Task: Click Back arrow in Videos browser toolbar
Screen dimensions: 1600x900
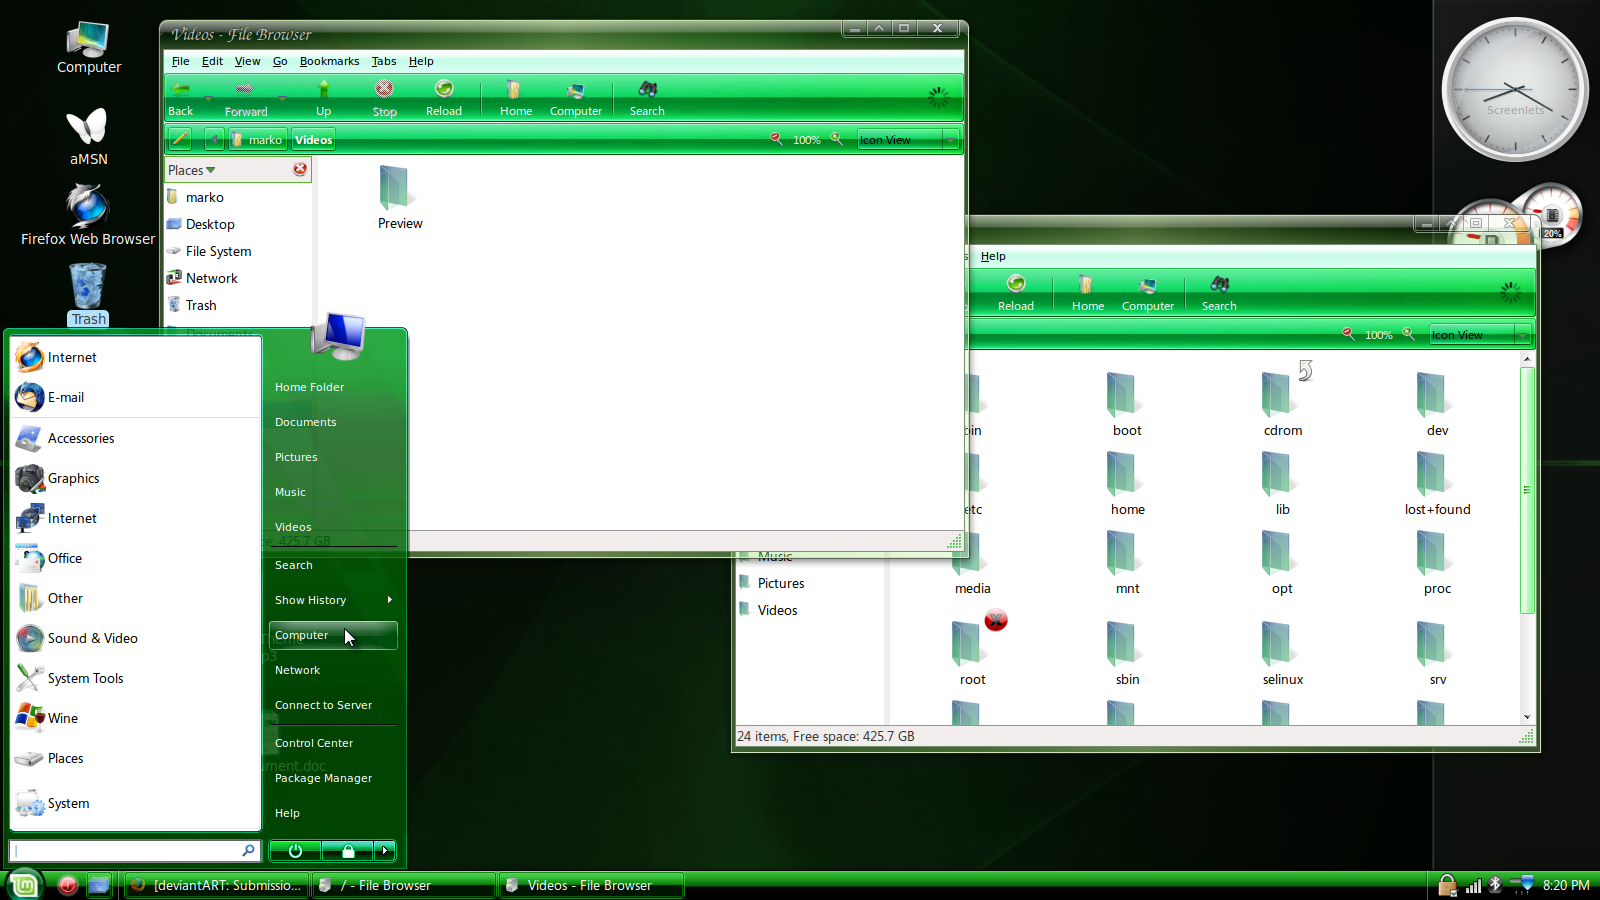Action: (x=181, y=90)
